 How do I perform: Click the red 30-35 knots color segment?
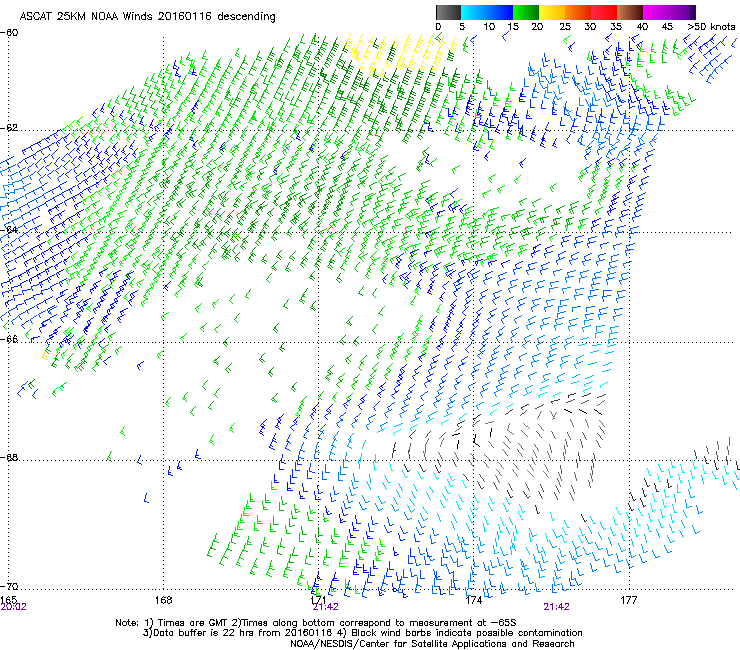[604, 12]
